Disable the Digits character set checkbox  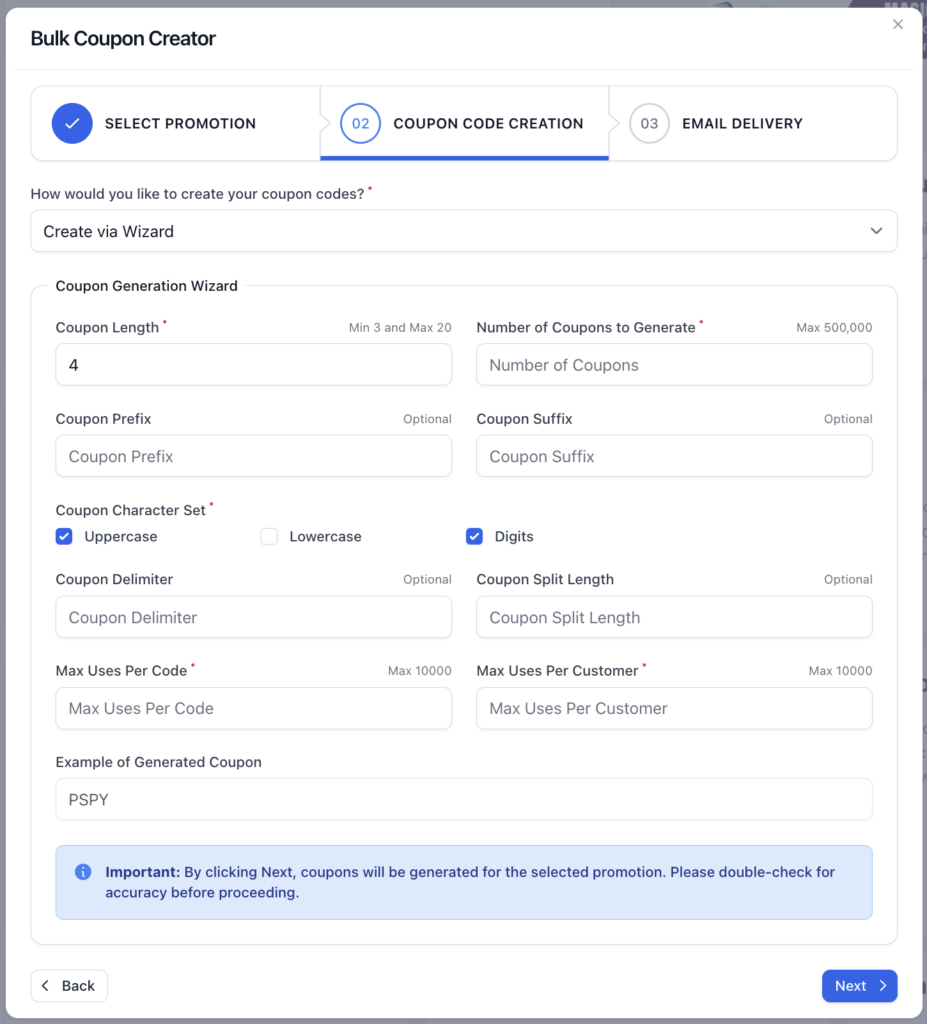474,536
